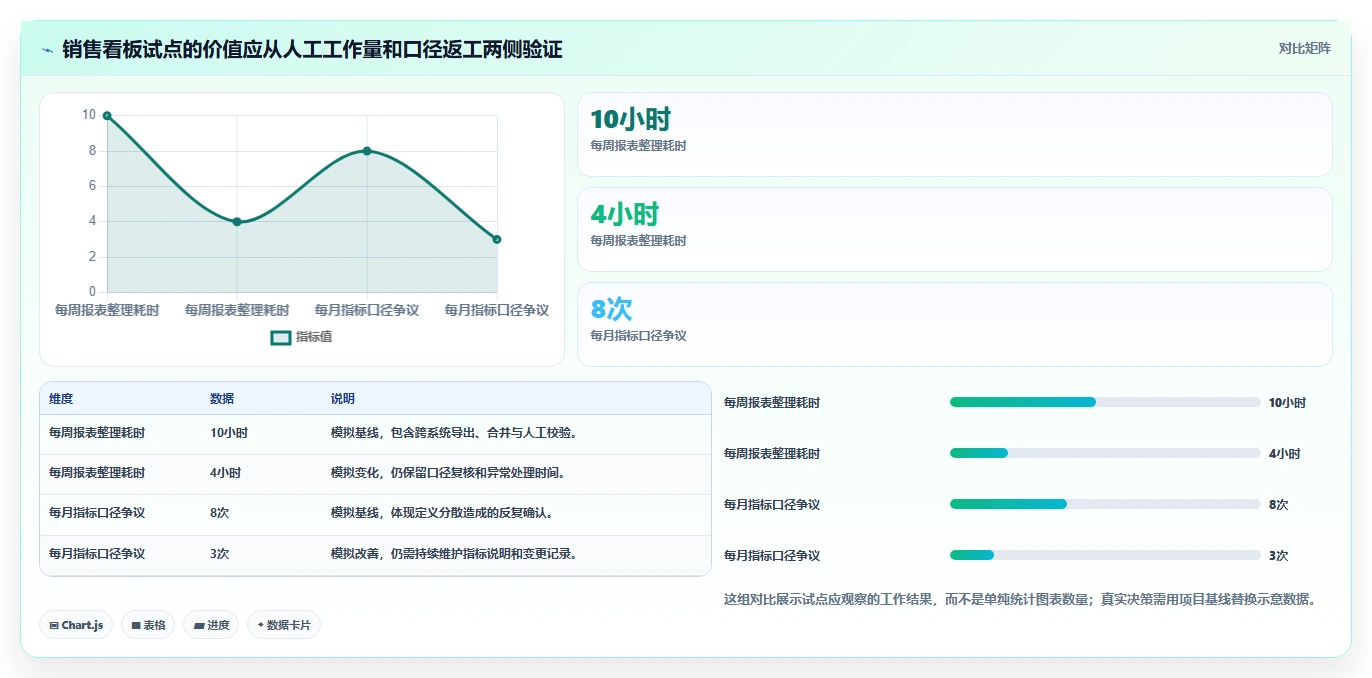Click the footnote starting '这组对比展示试点应观察的工作结果'
The image size is (1372, 678).
[1021, 600]
